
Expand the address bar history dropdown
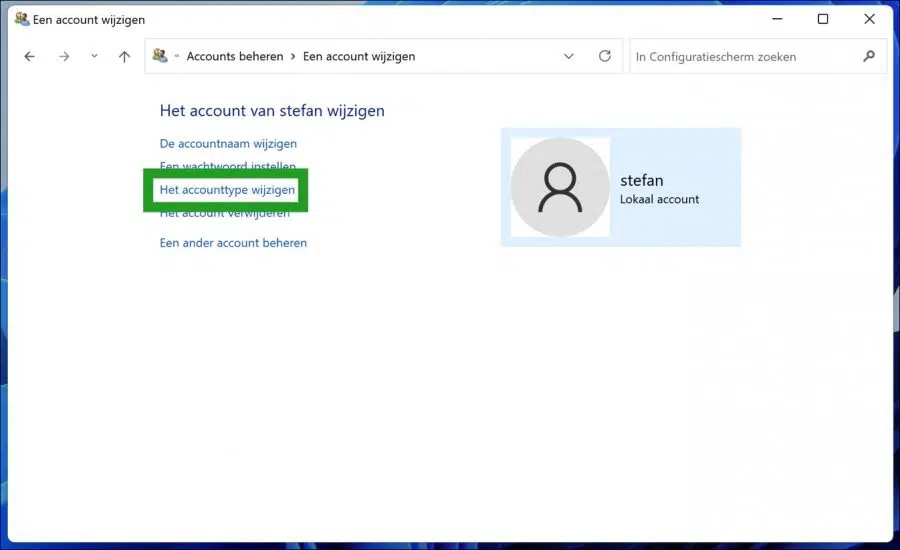pos(568,56)
